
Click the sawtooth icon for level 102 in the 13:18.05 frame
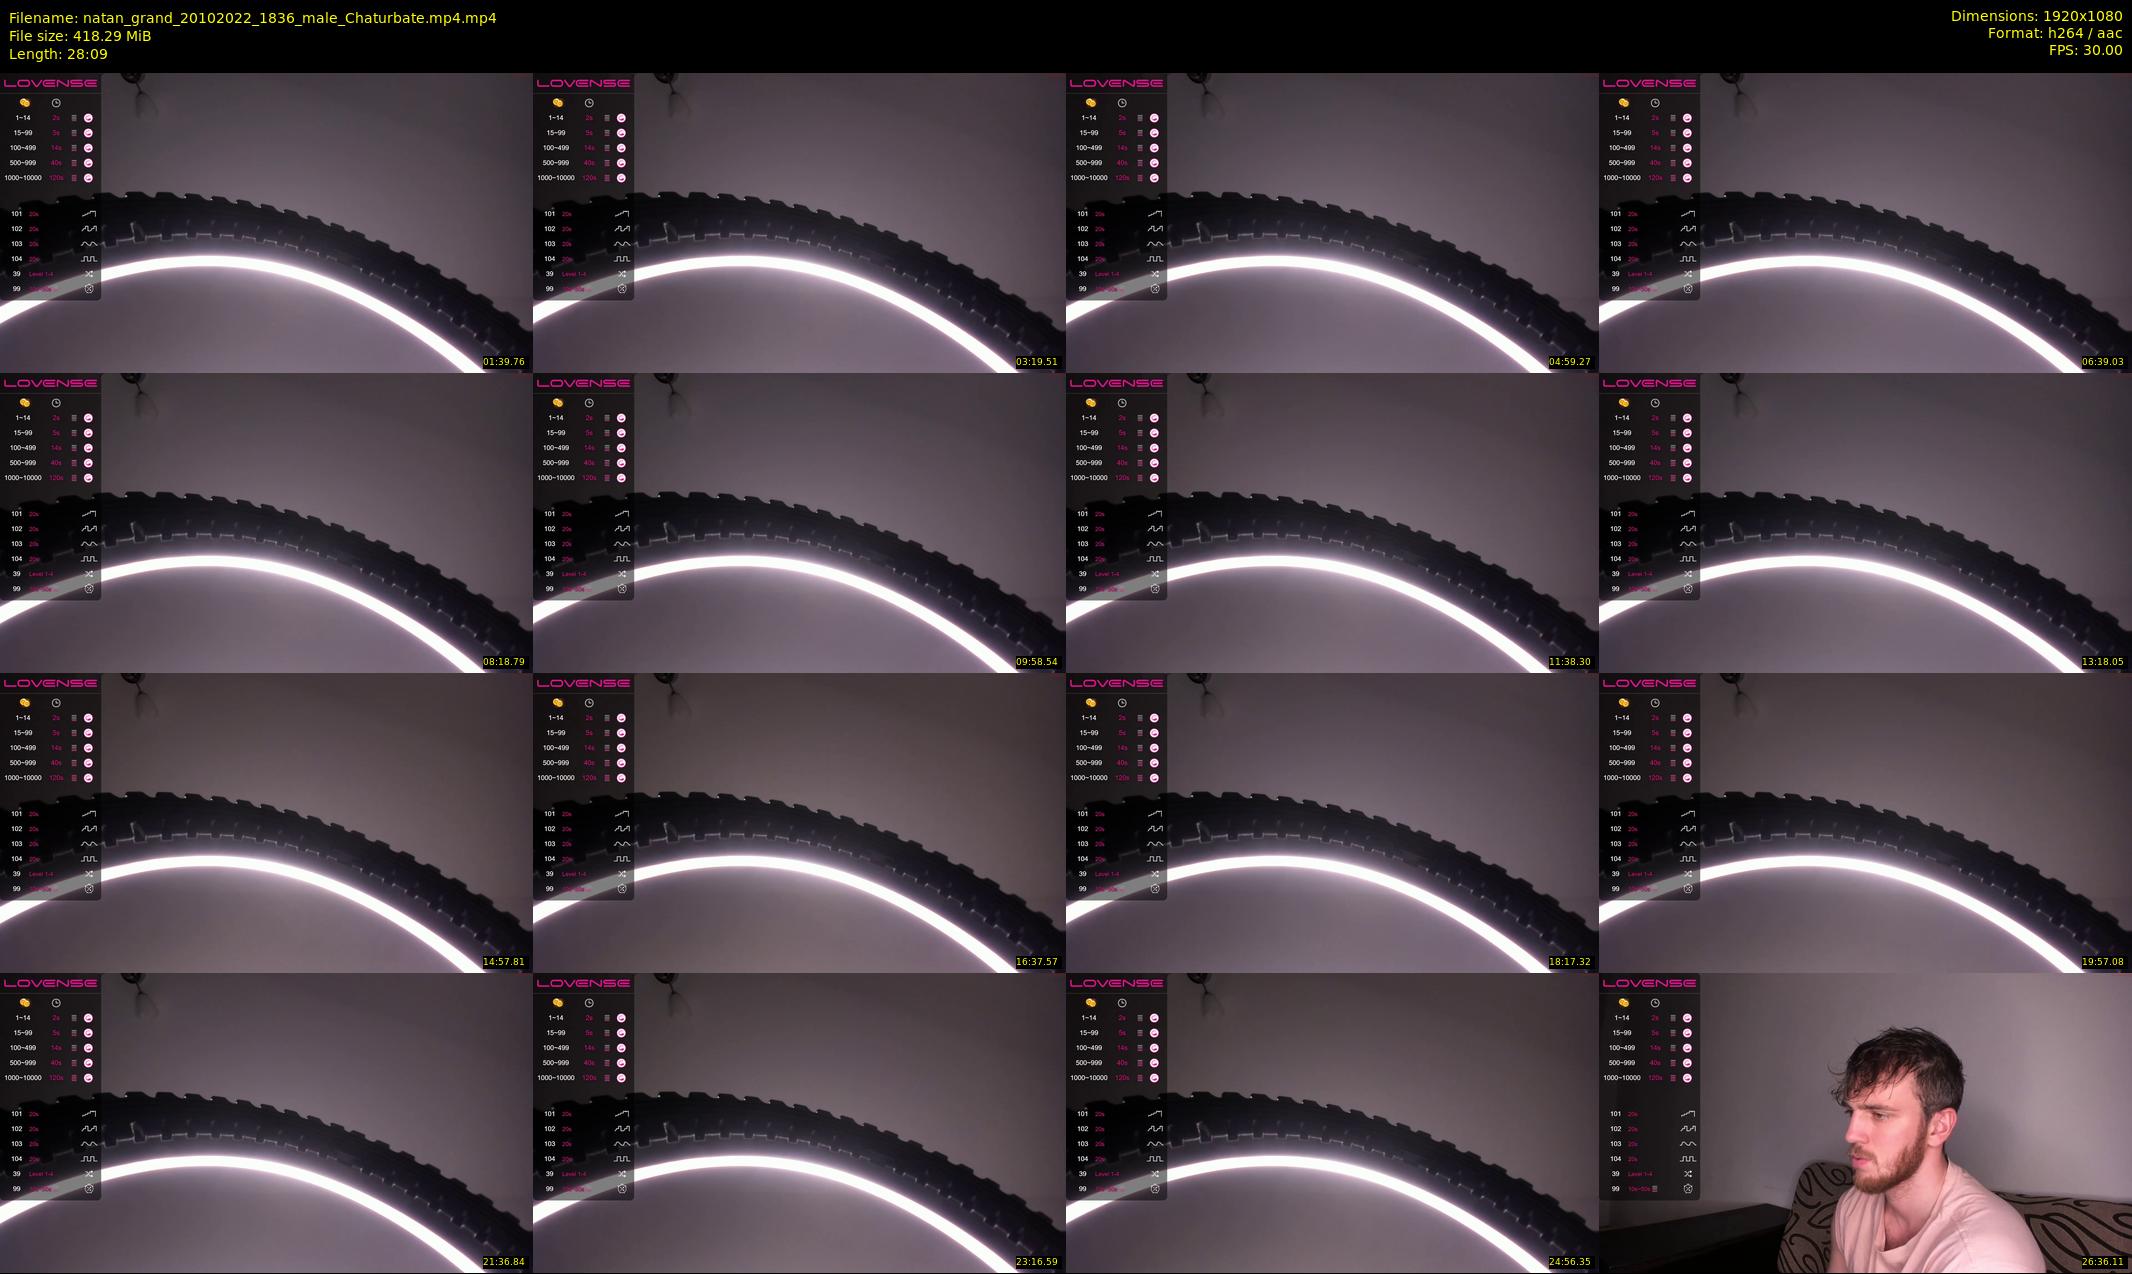point(1688,529)
